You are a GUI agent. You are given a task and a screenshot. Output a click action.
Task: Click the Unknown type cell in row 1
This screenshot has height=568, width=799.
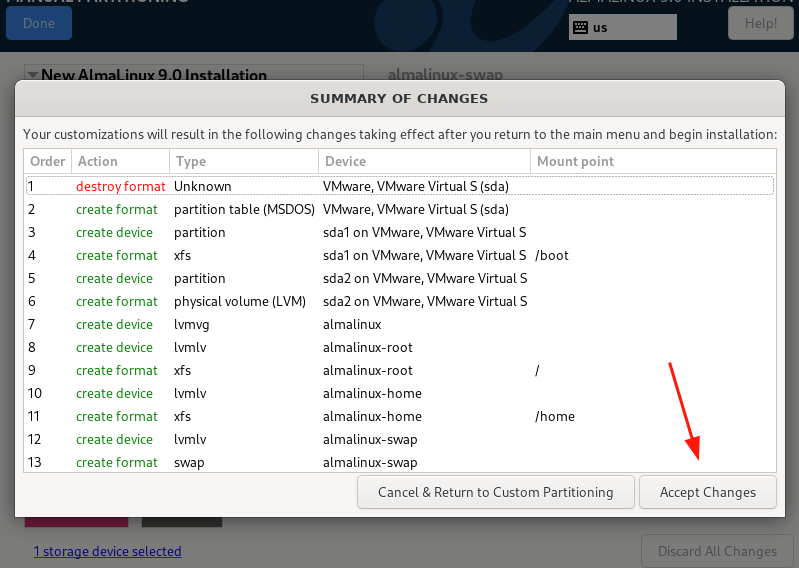coord(202,186)
